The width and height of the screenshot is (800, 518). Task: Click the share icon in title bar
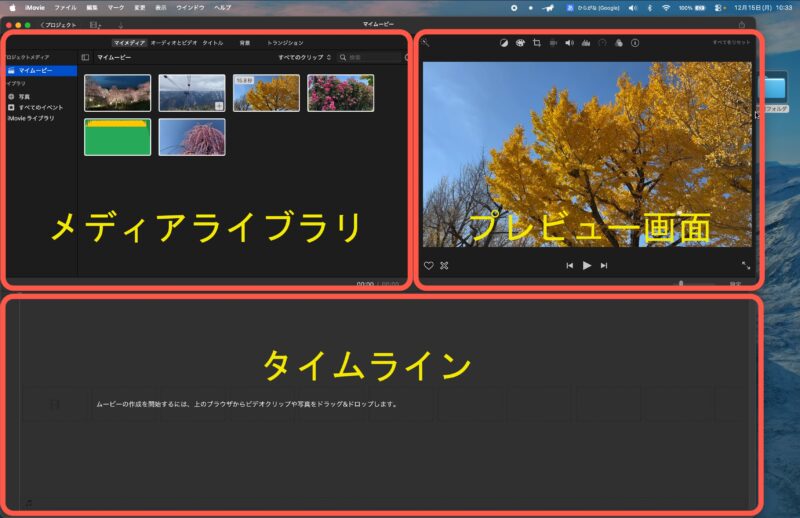click(x=741, y=24)
